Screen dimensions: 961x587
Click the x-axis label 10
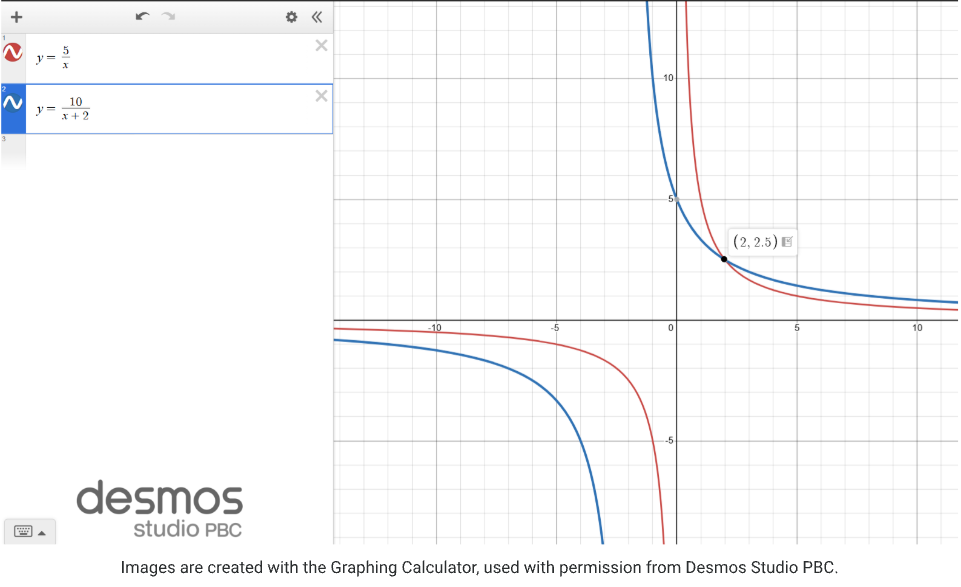pyautogui.click(x=917, y=328)
